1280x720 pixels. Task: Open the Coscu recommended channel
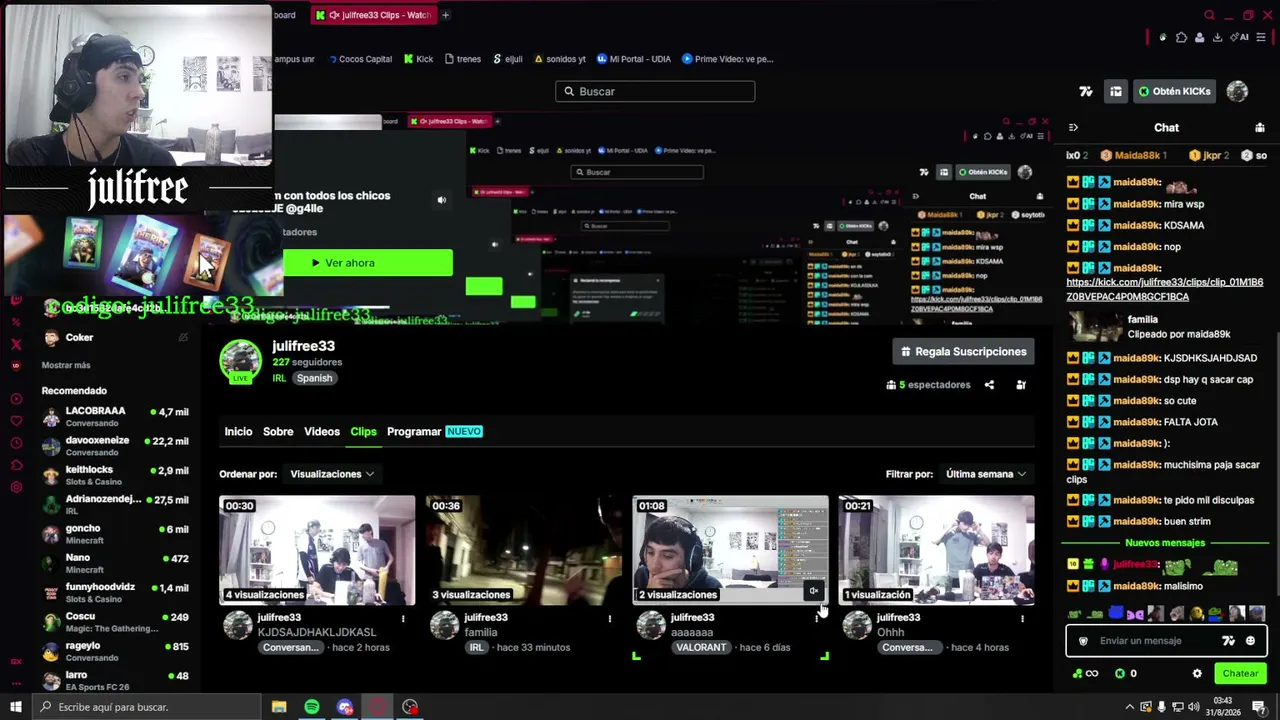pos(115,622)
